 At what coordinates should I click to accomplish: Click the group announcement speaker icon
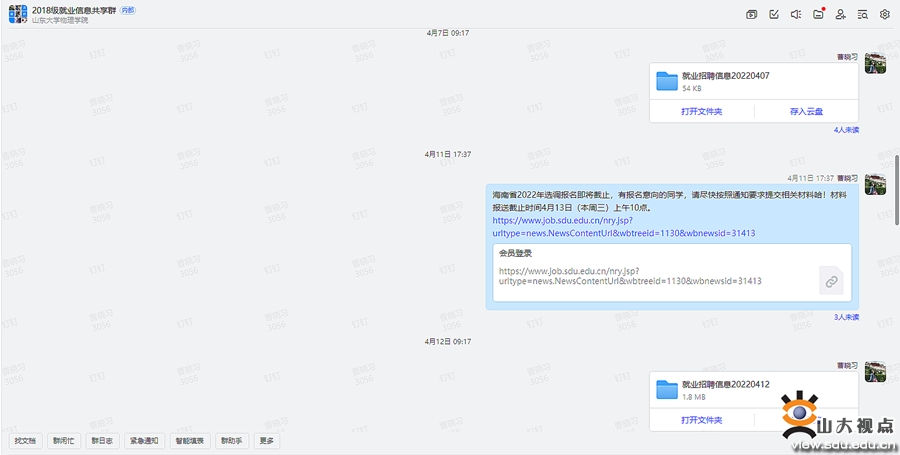(796, 14)
